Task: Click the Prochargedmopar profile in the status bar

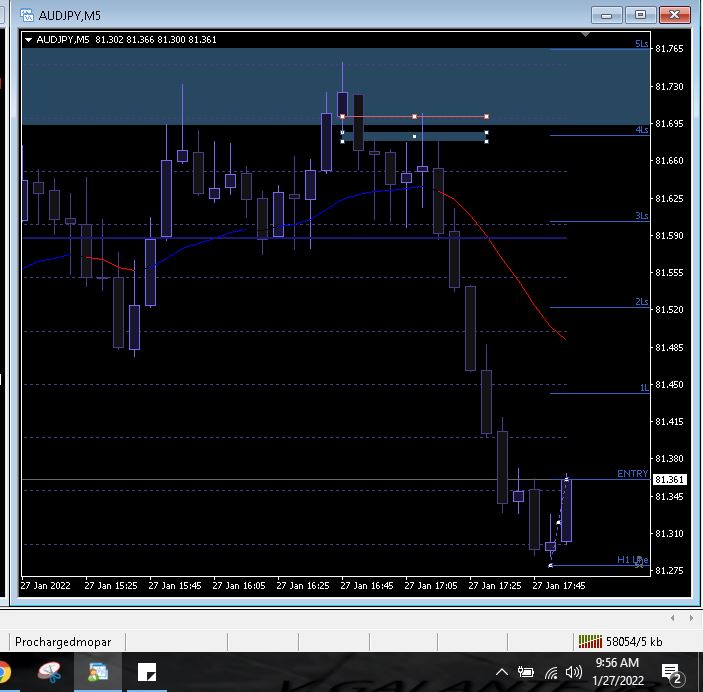Action: 63,642
